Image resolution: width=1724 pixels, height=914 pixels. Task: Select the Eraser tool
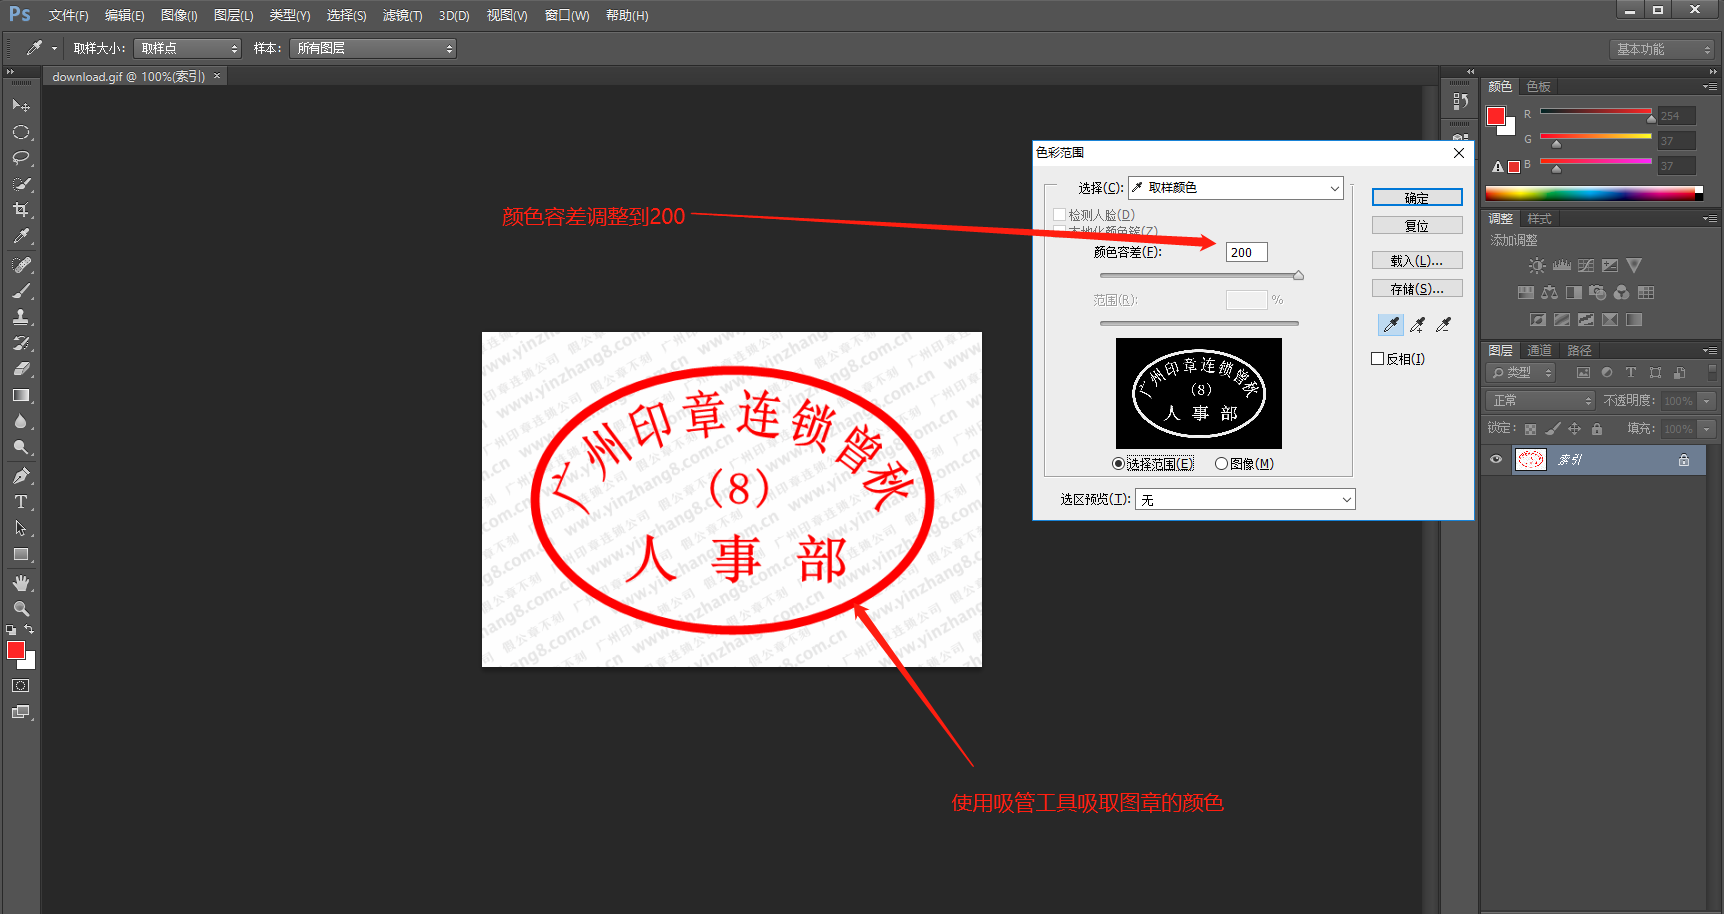point(21,369)
